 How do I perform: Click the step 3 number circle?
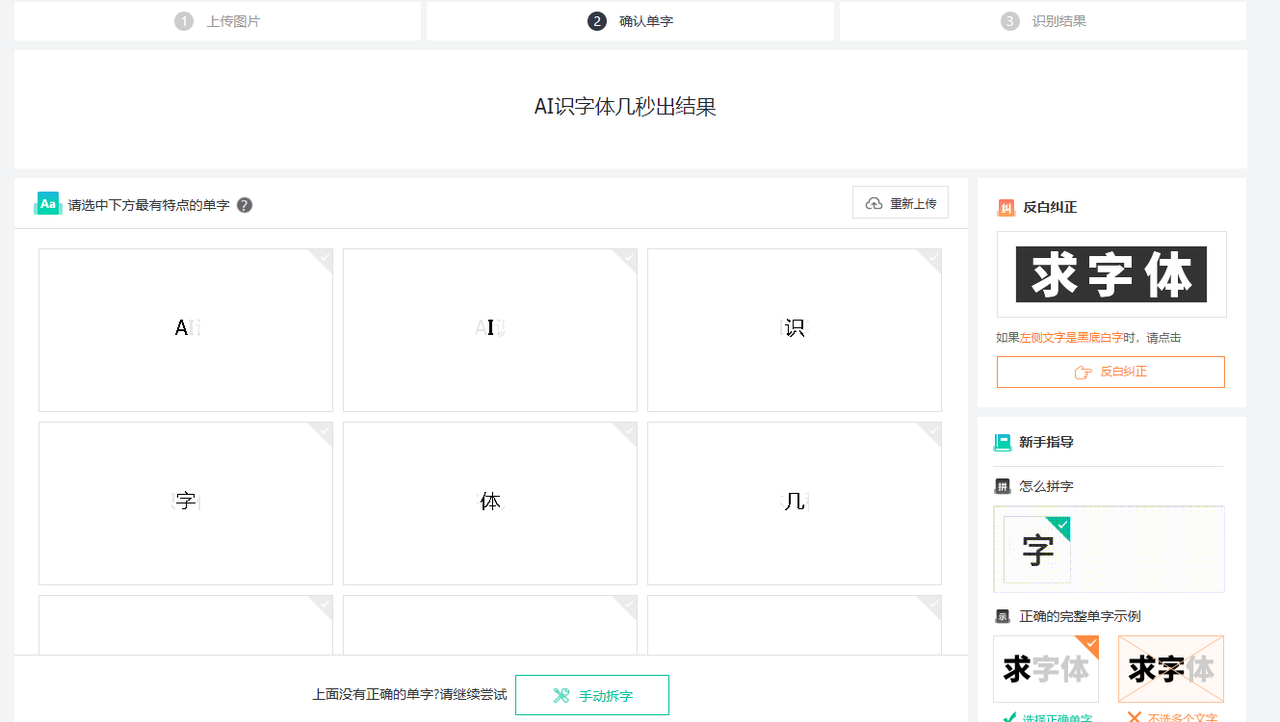[x=1010, y=21]
